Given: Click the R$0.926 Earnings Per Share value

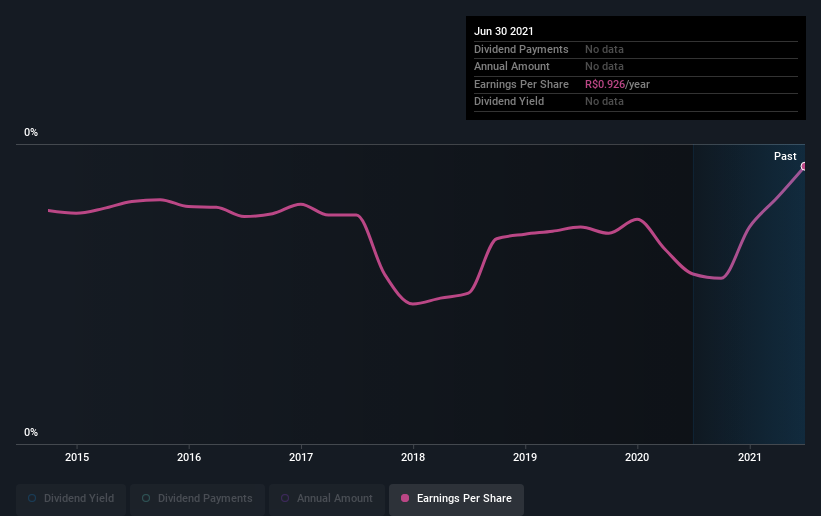Looking at the screenshot, I should point(605,84).
